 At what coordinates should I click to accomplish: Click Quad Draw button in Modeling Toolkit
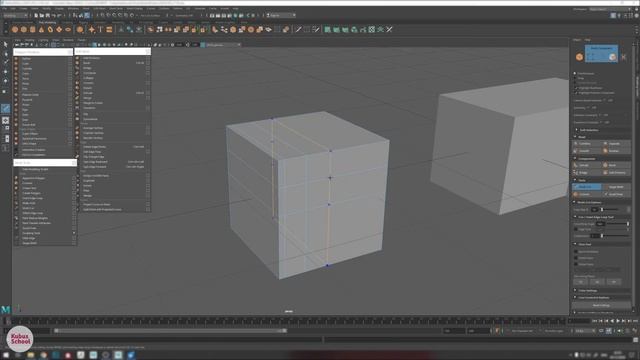(616, 194)
